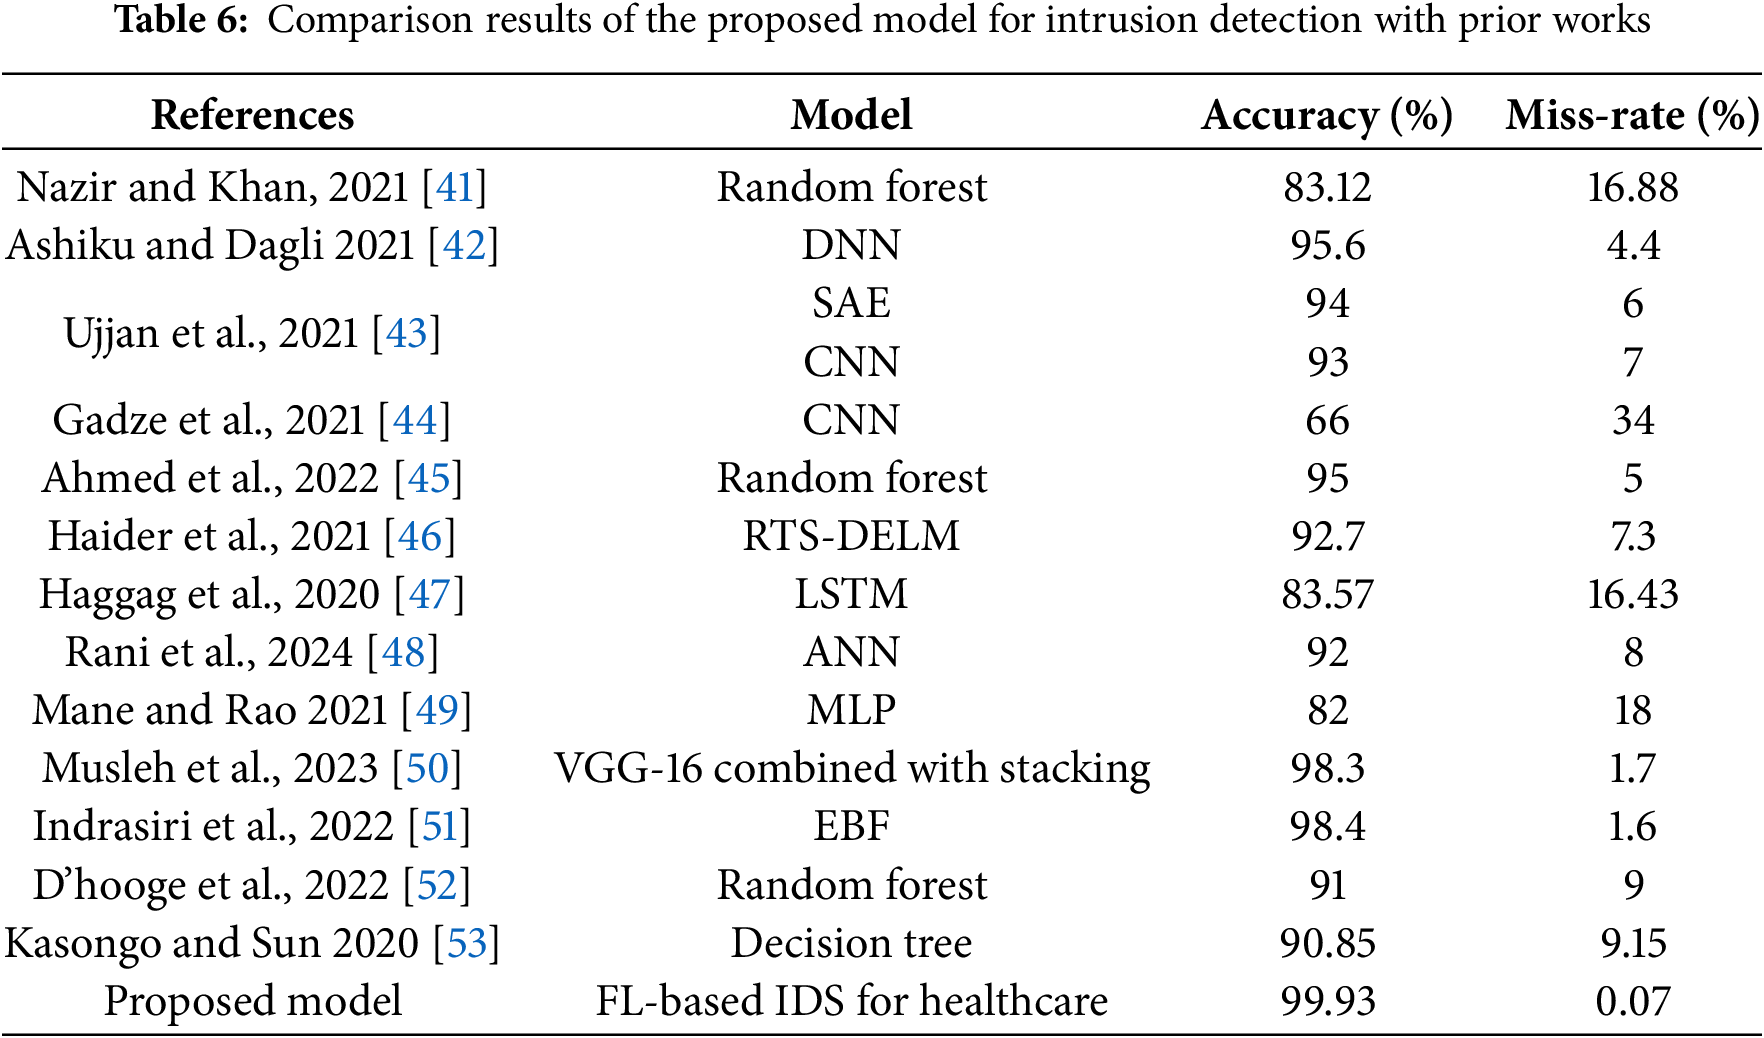Select the FL-based IDS for healthcare cell
Viewport: 1764px width, 1038px height.
click(x=851, y=1001)
